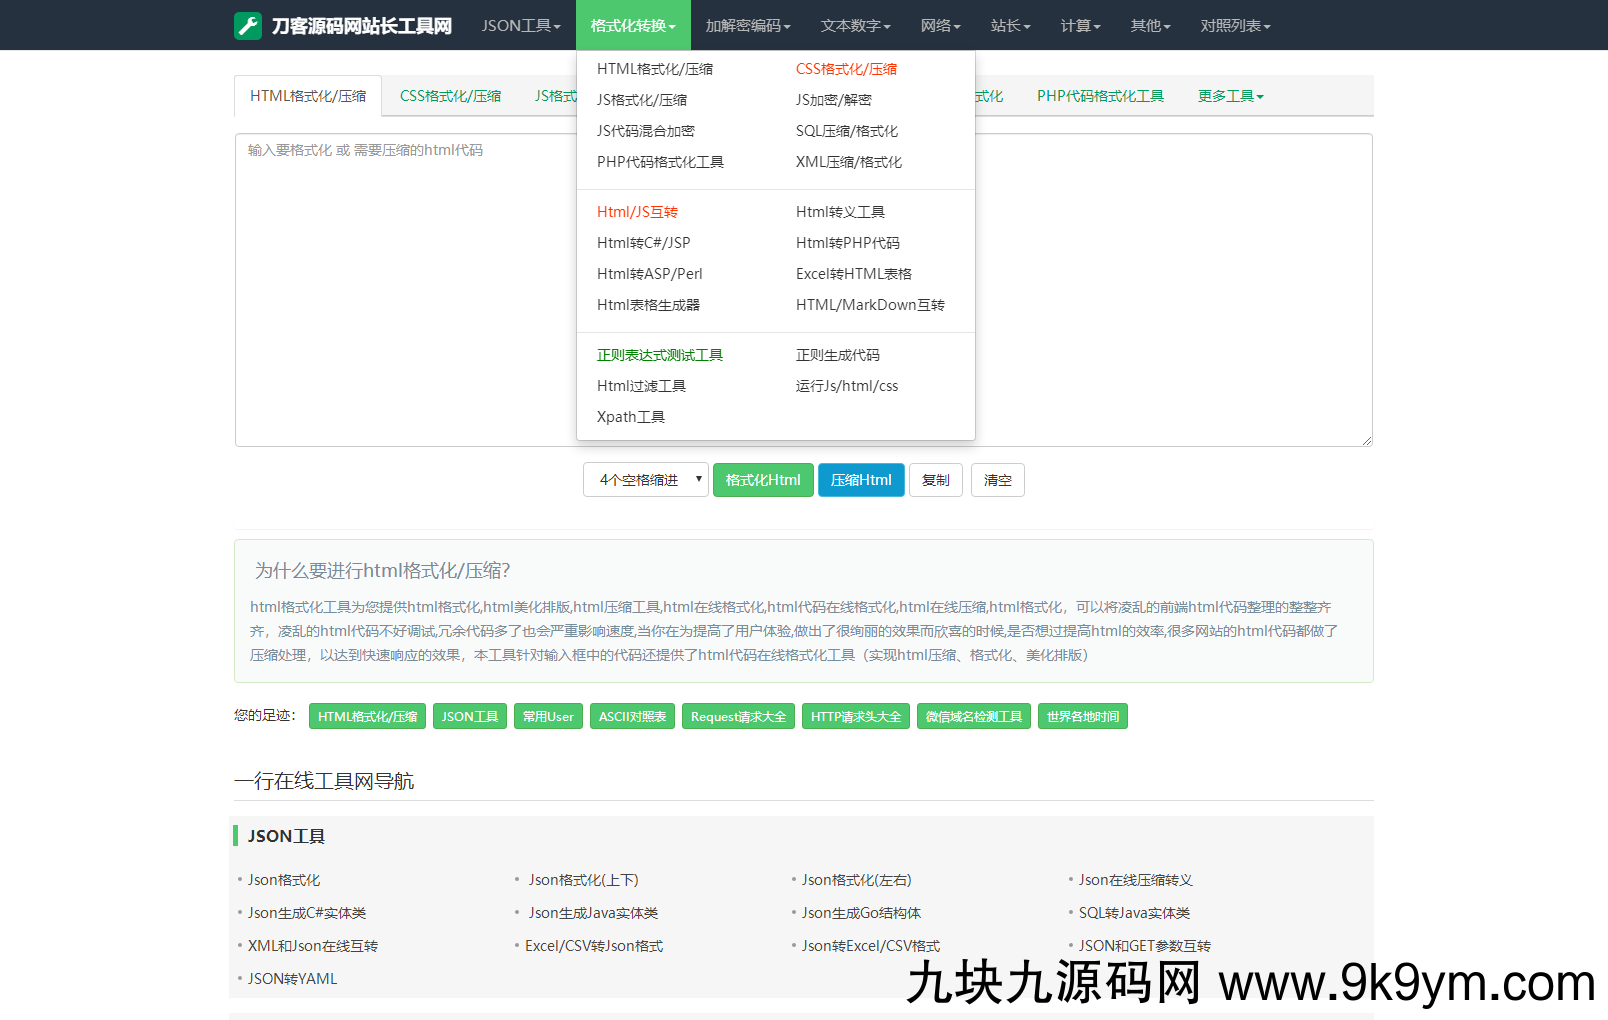Open the ASCII对照表 footprint tag
1608x1020 pixels.
tap(632, 717)
